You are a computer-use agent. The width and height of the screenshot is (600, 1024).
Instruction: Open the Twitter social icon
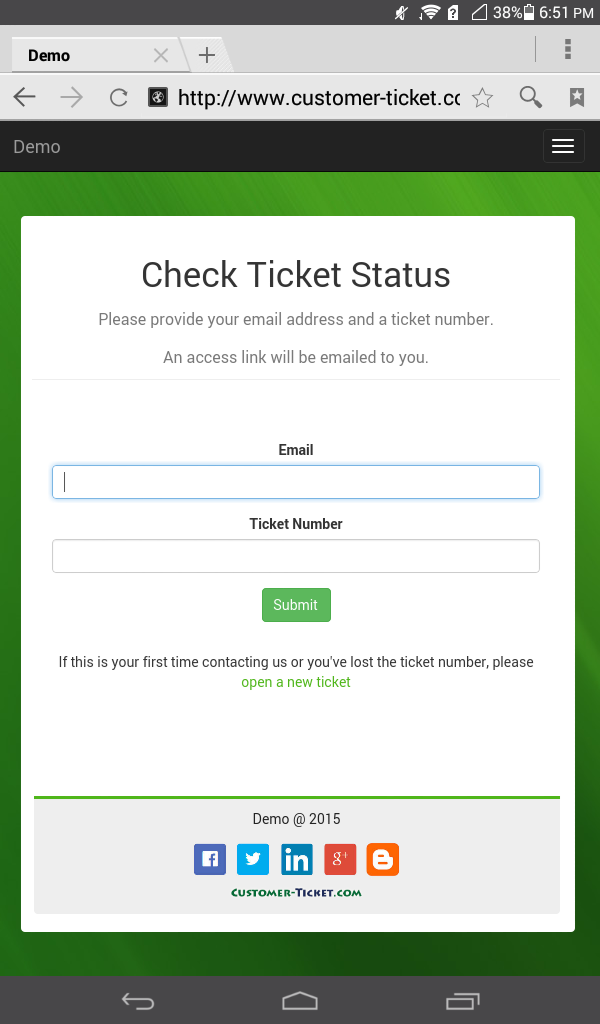tap(253, 859)
